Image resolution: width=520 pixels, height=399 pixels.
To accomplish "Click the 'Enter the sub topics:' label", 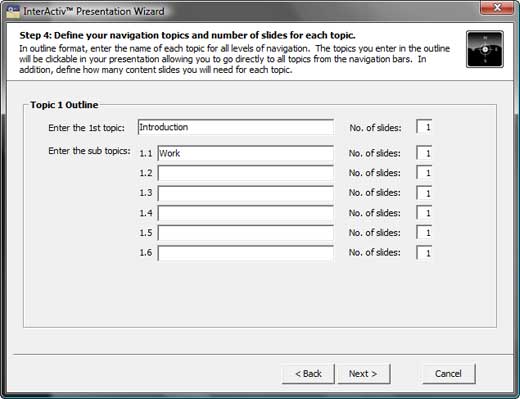I will coord(89,151).
